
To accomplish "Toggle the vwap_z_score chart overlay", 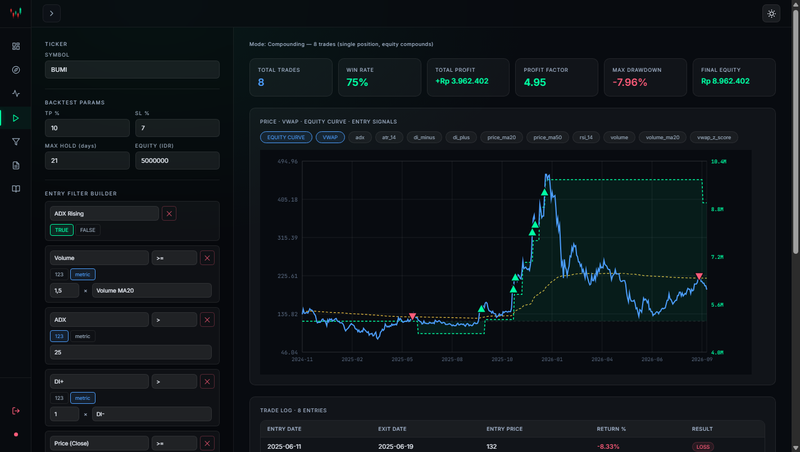I will tap(714, 137).
